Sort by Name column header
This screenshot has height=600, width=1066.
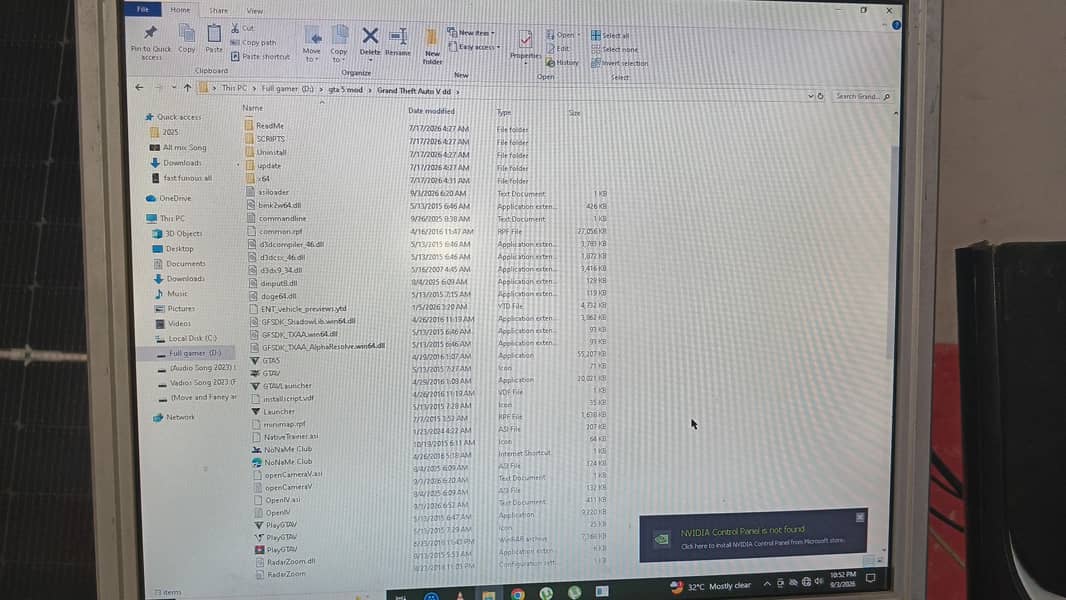pyautogui.click(x=252, y=107)
